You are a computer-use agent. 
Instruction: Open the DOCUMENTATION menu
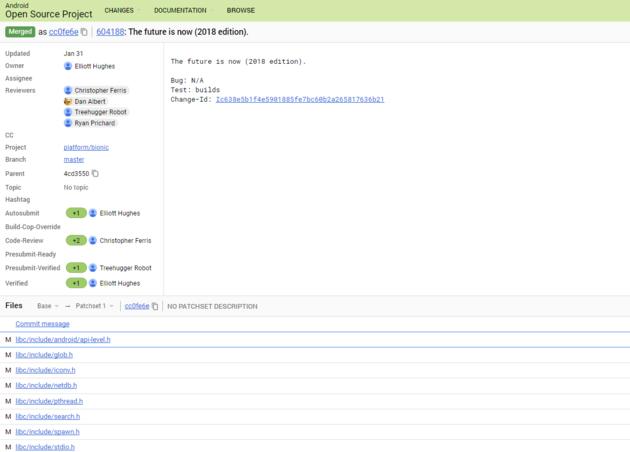(x=182, y=11)
